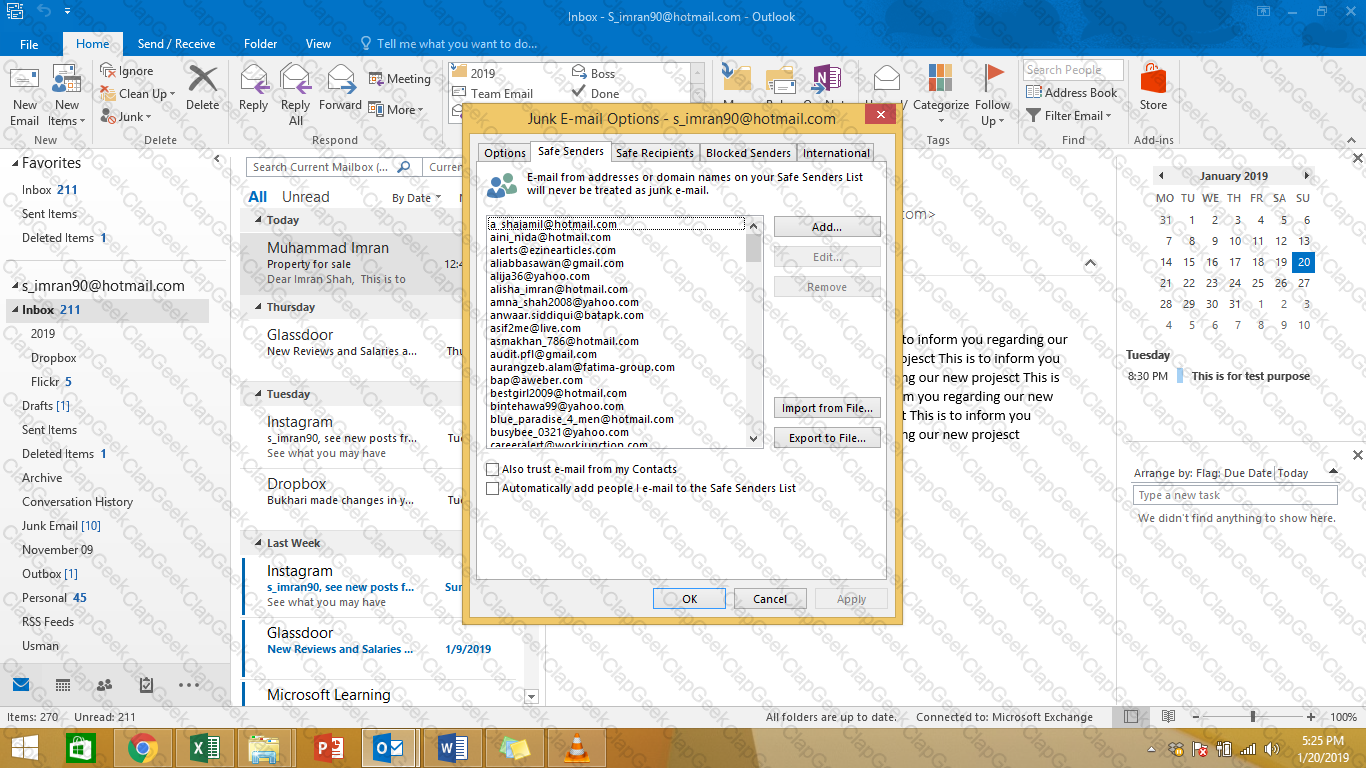Screen dimensions: 1366x768
Task: Adjust the zoom slider in the status bar
Action: (1252, 717)
